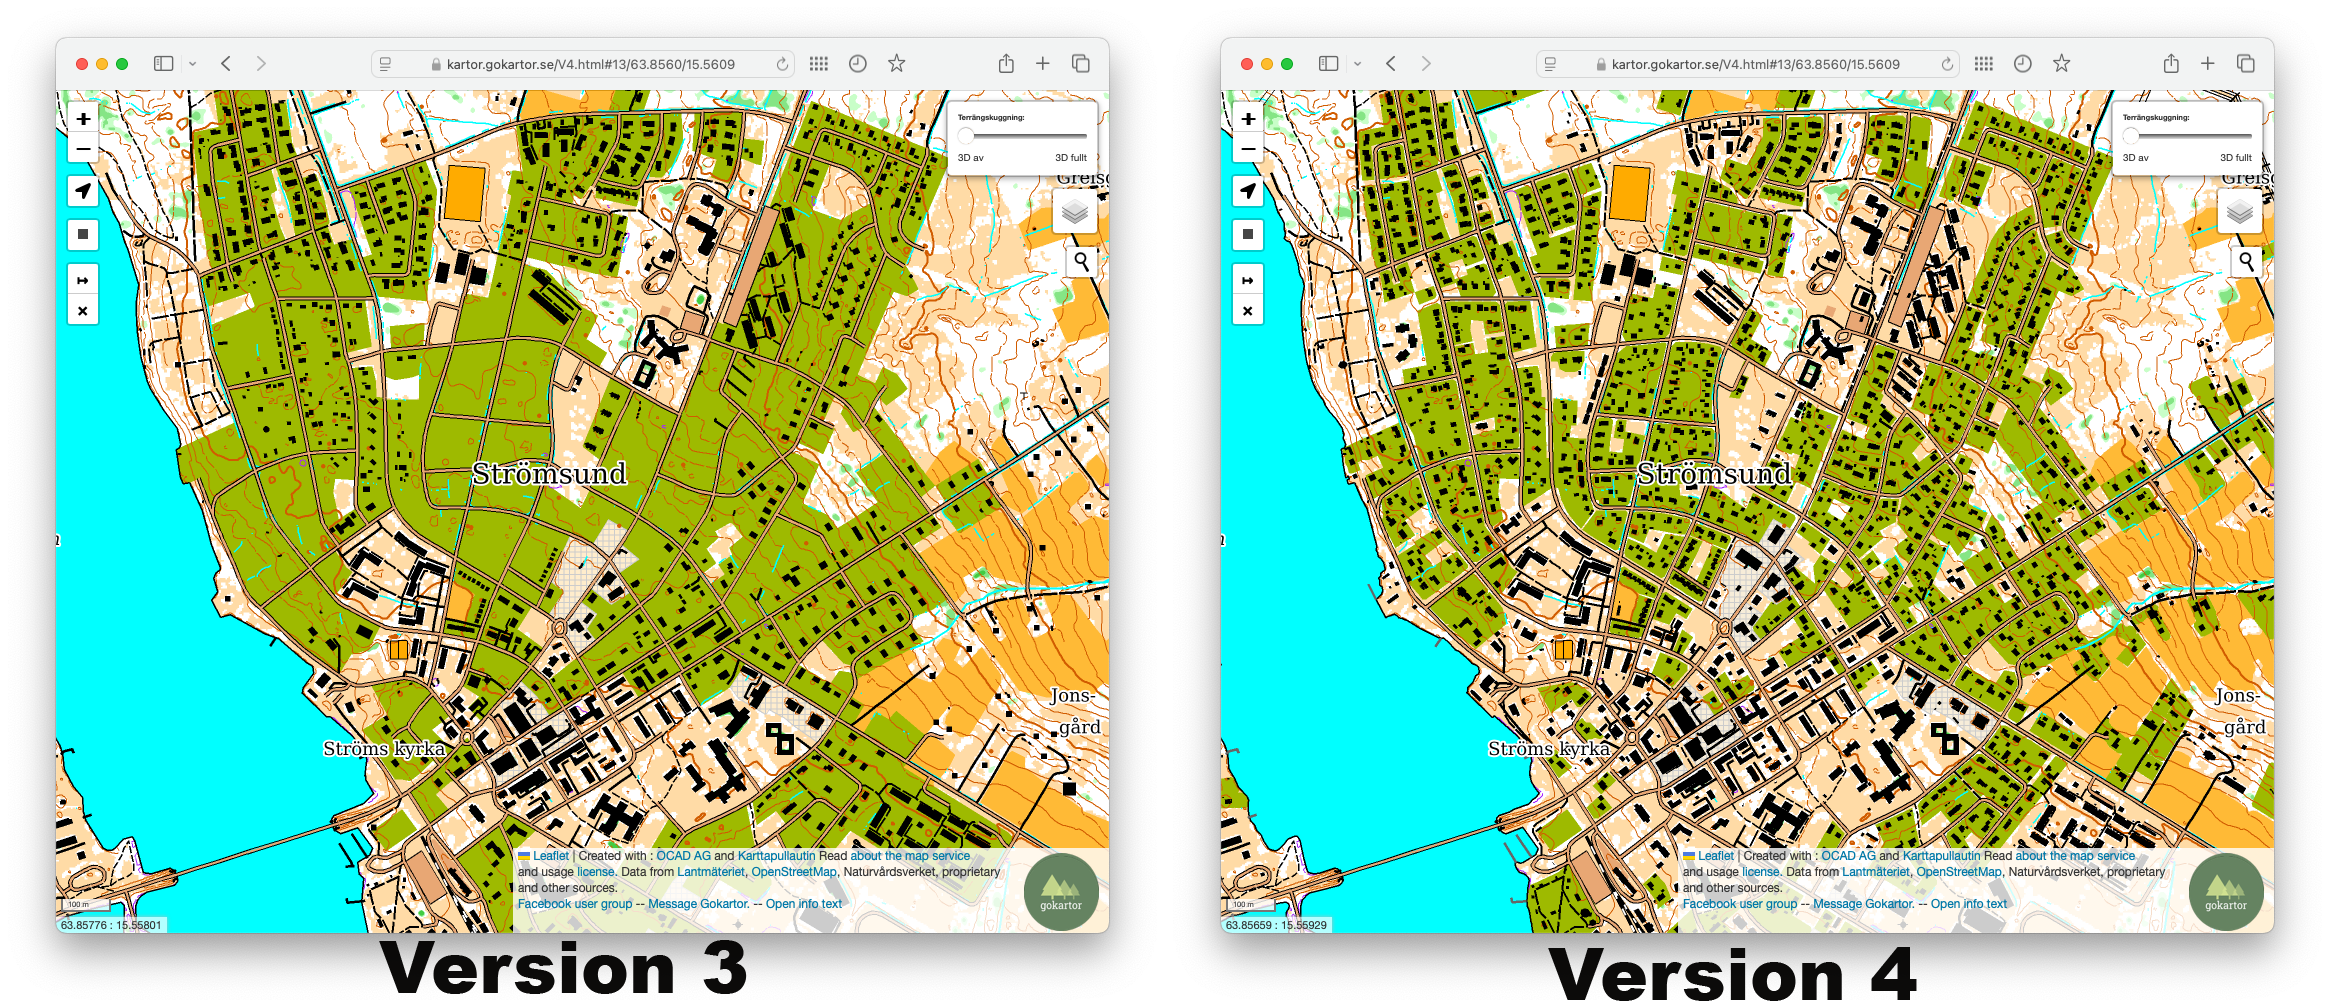Click the X clear control in Version 4 map
This screenshot has width=2330, height=1007.
(x=1248, y=311)
